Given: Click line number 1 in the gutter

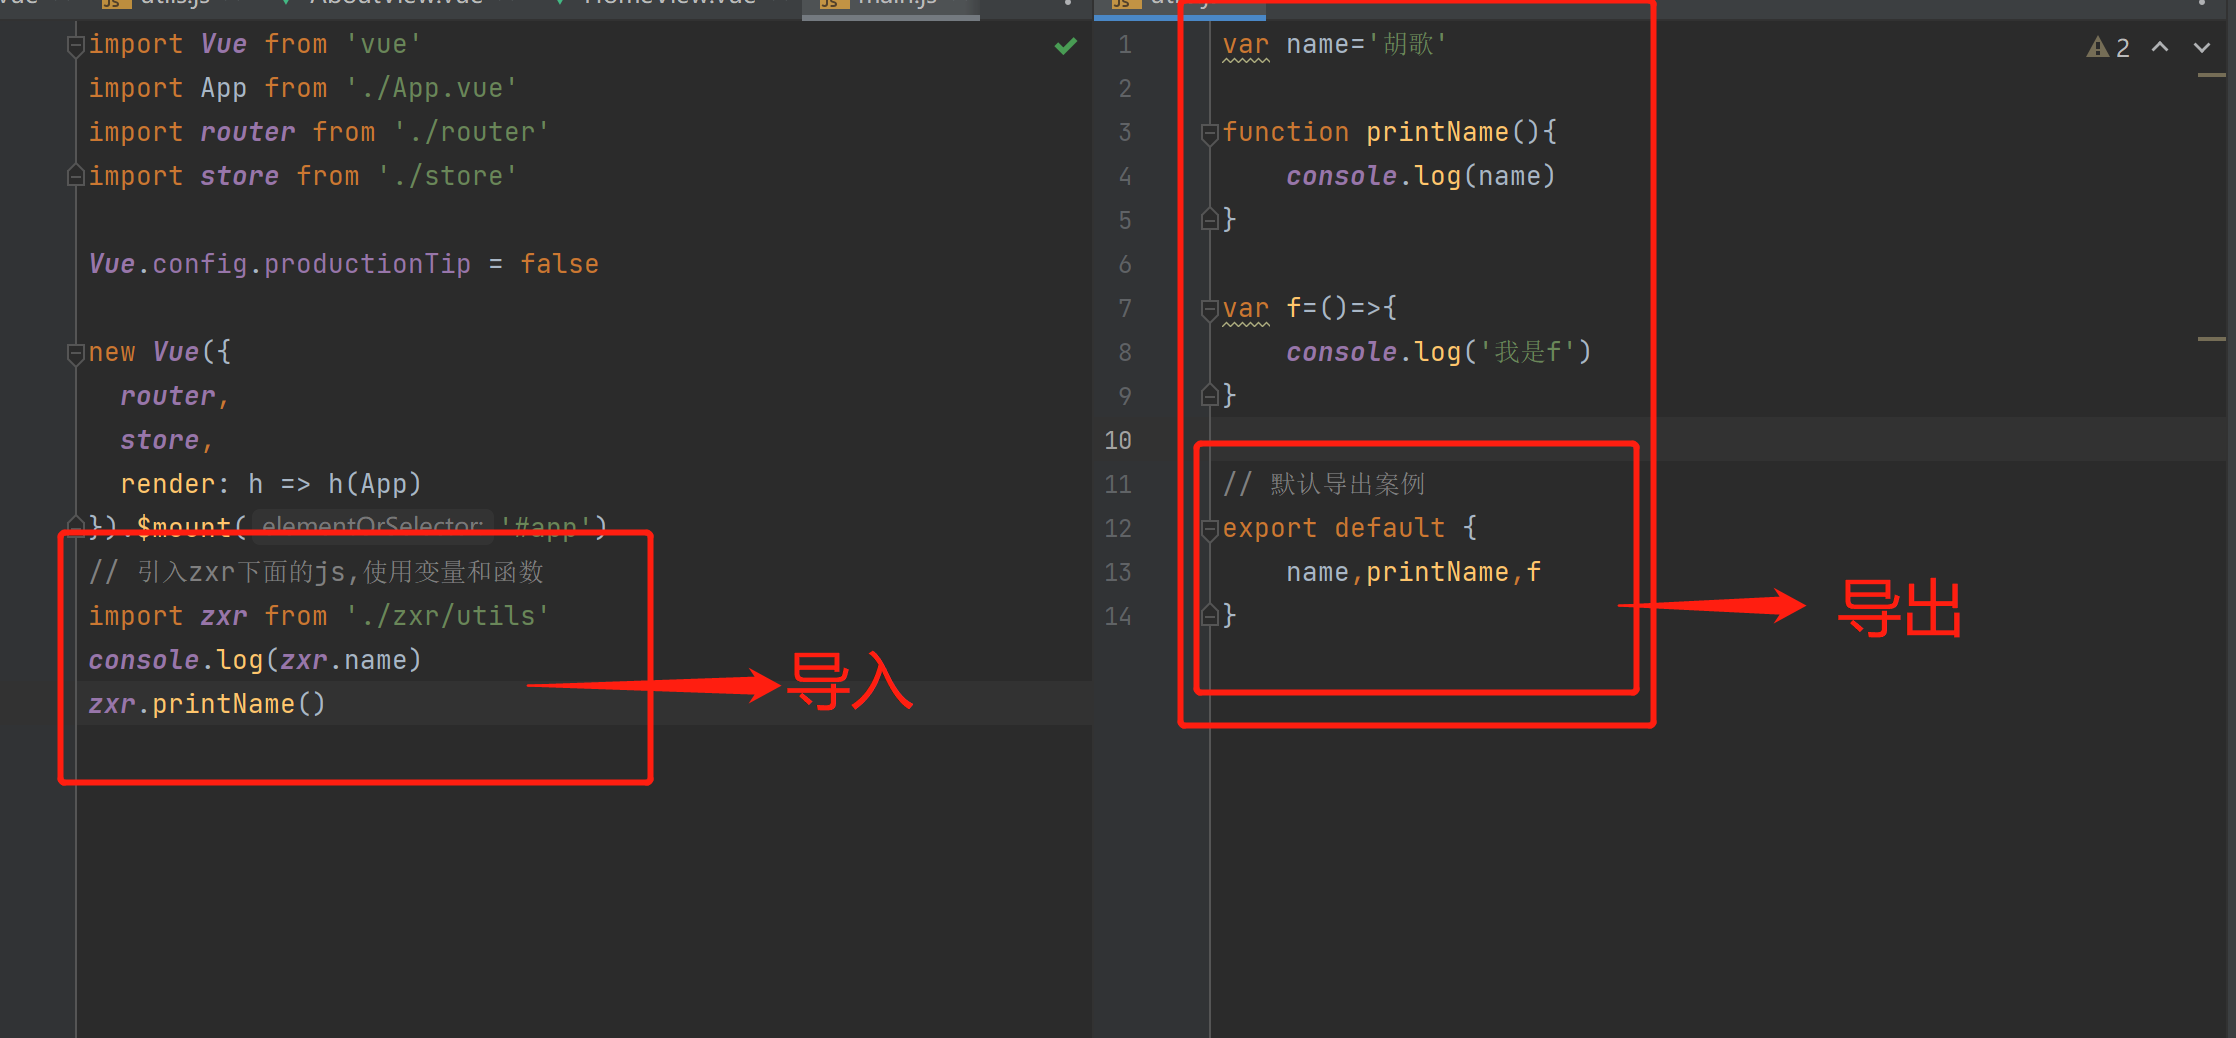Looking at the screenshot, I should (1125, 45).
